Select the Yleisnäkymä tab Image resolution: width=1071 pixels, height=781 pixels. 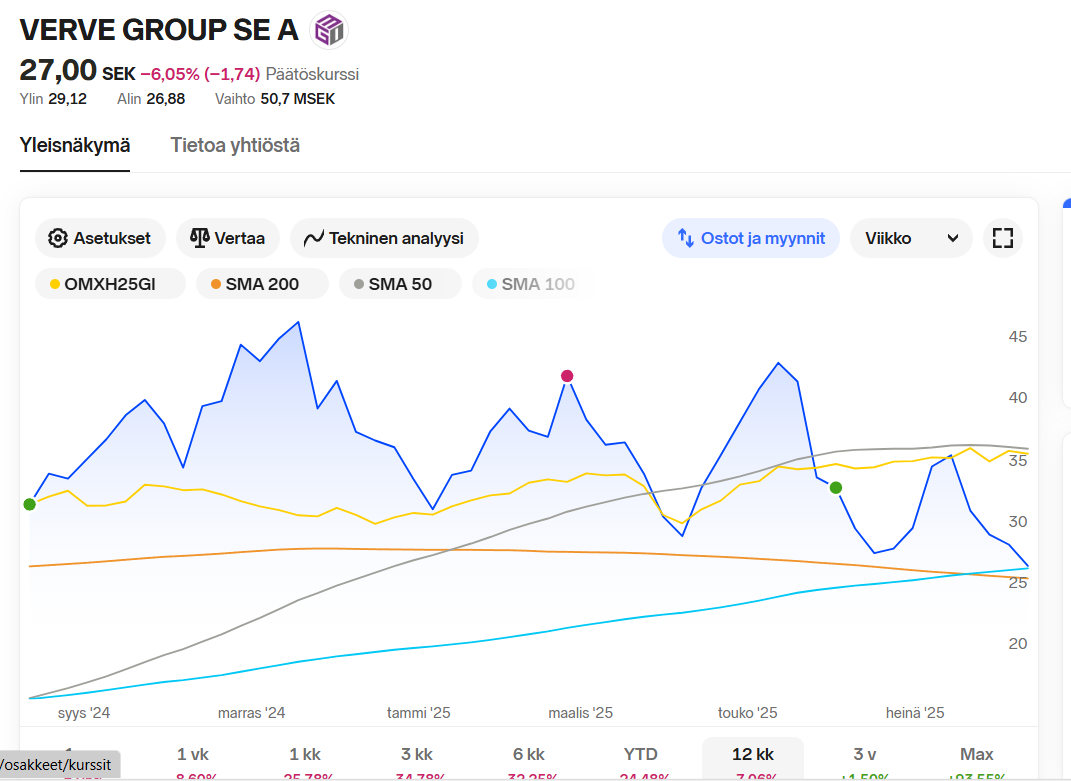coord(75,145)
